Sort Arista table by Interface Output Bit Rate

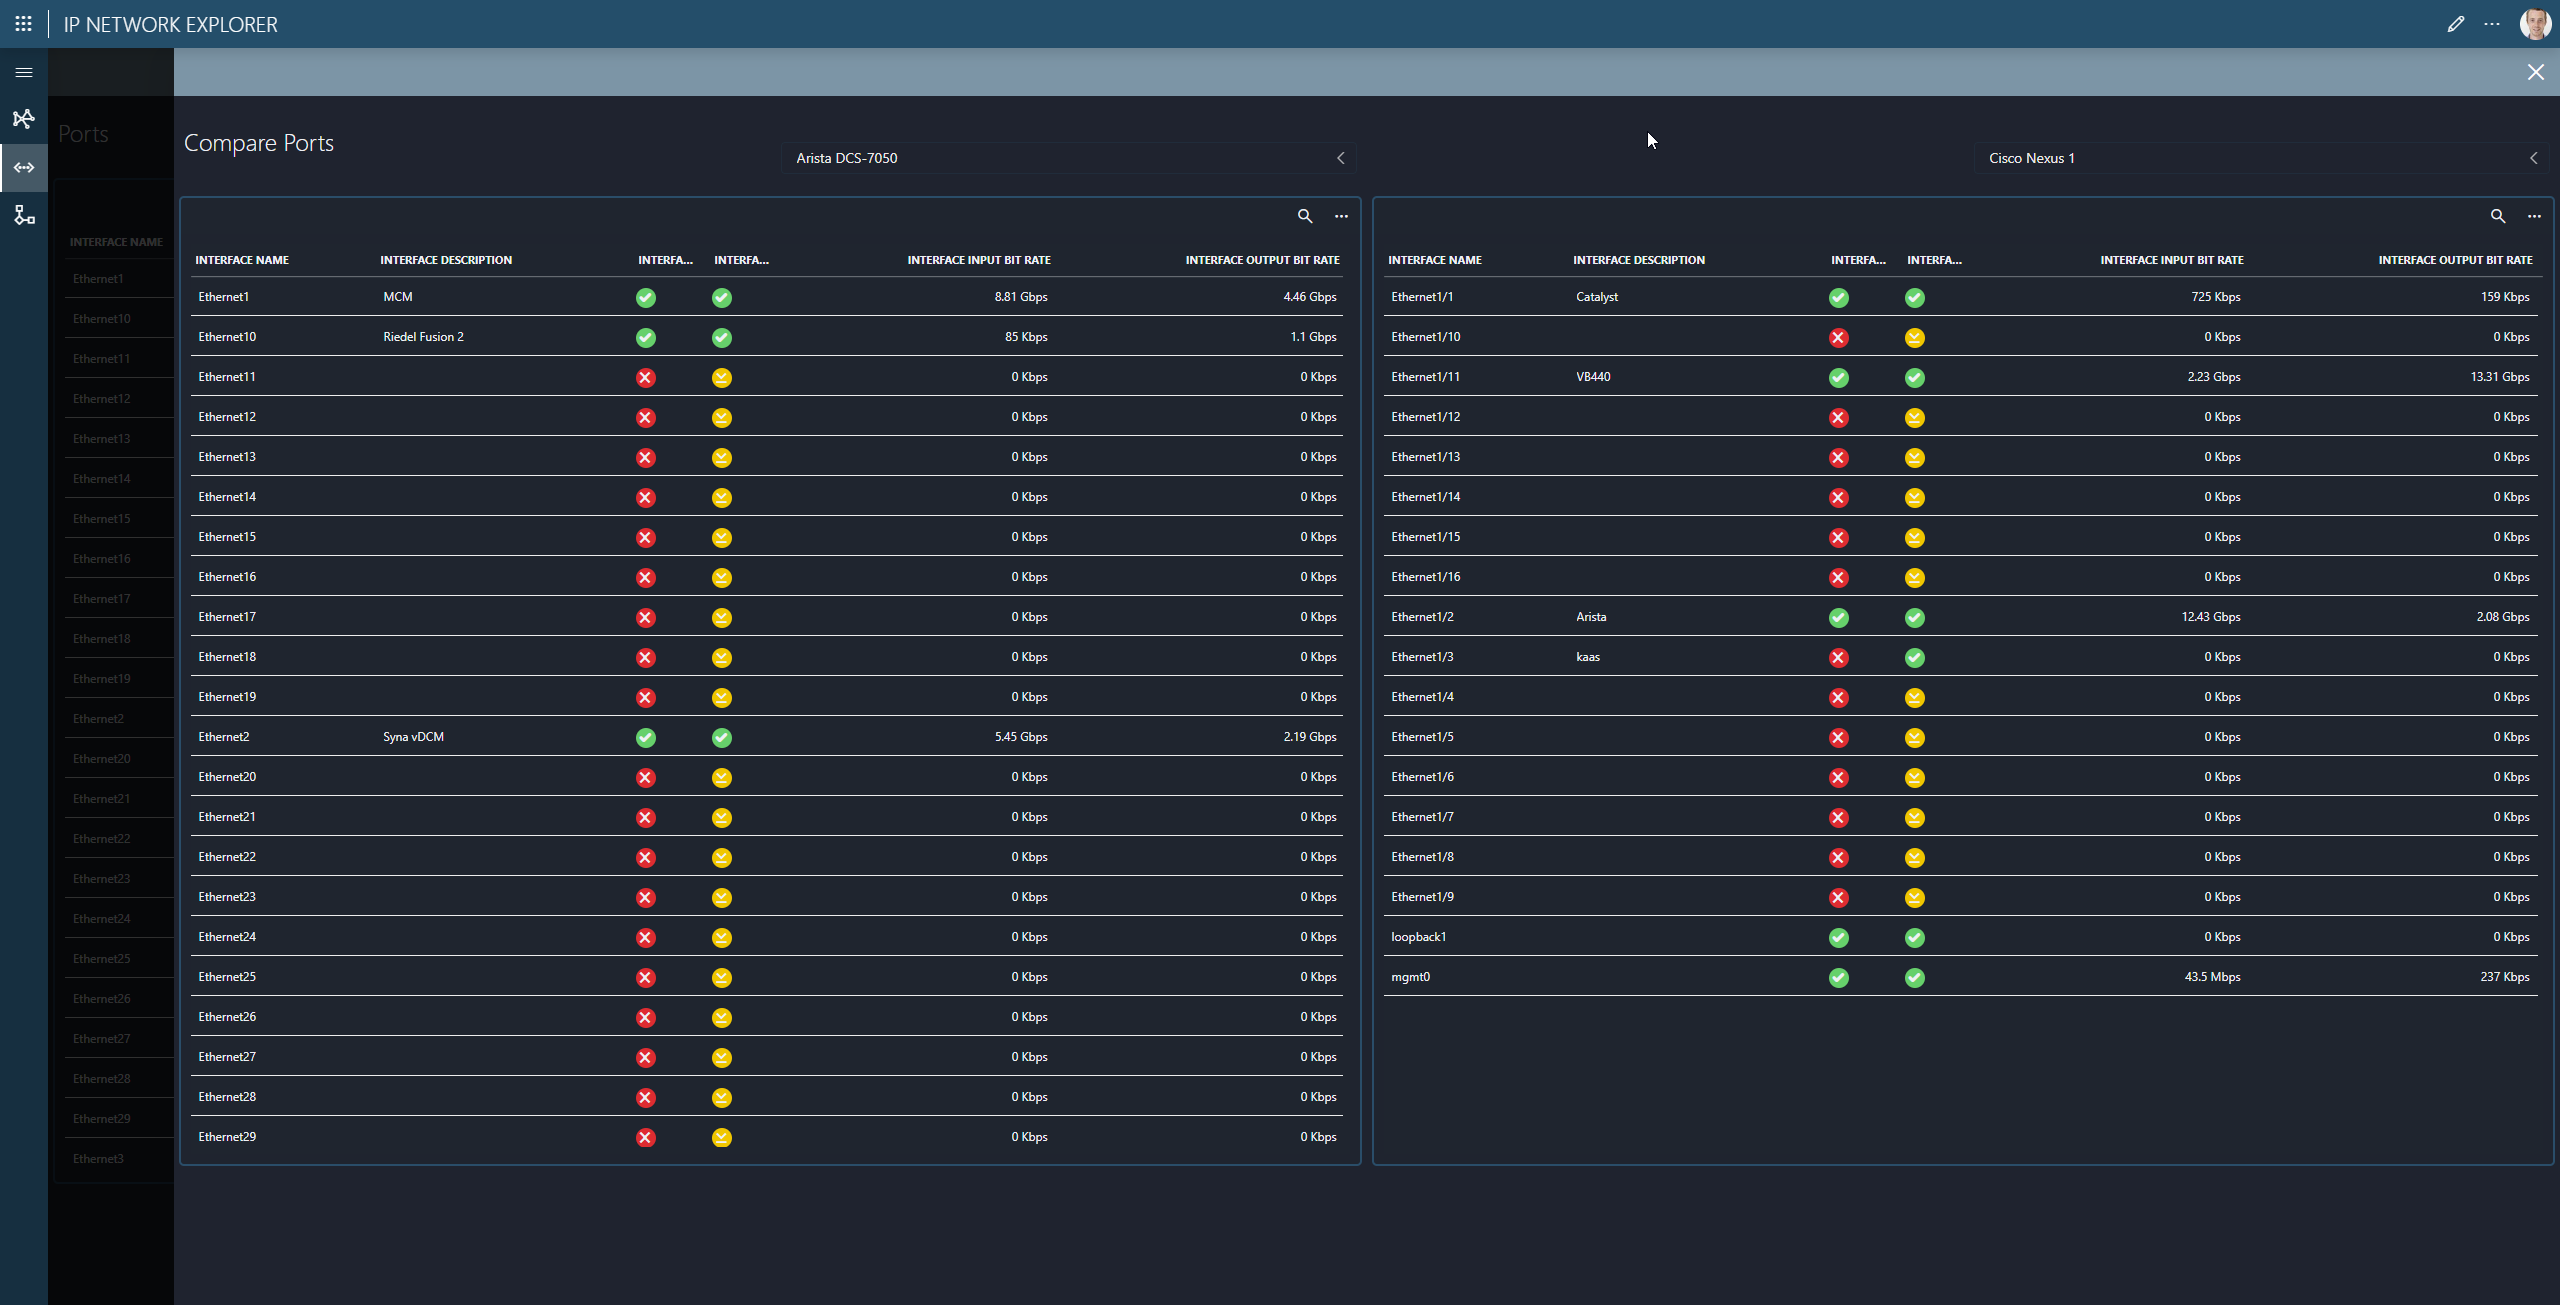point(1262,260)
